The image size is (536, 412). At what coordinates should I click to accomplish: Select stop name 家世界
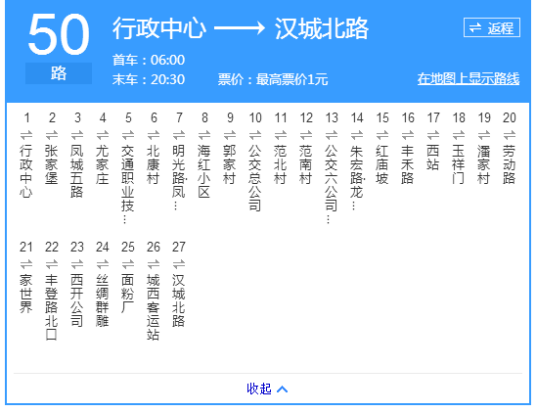26,294
